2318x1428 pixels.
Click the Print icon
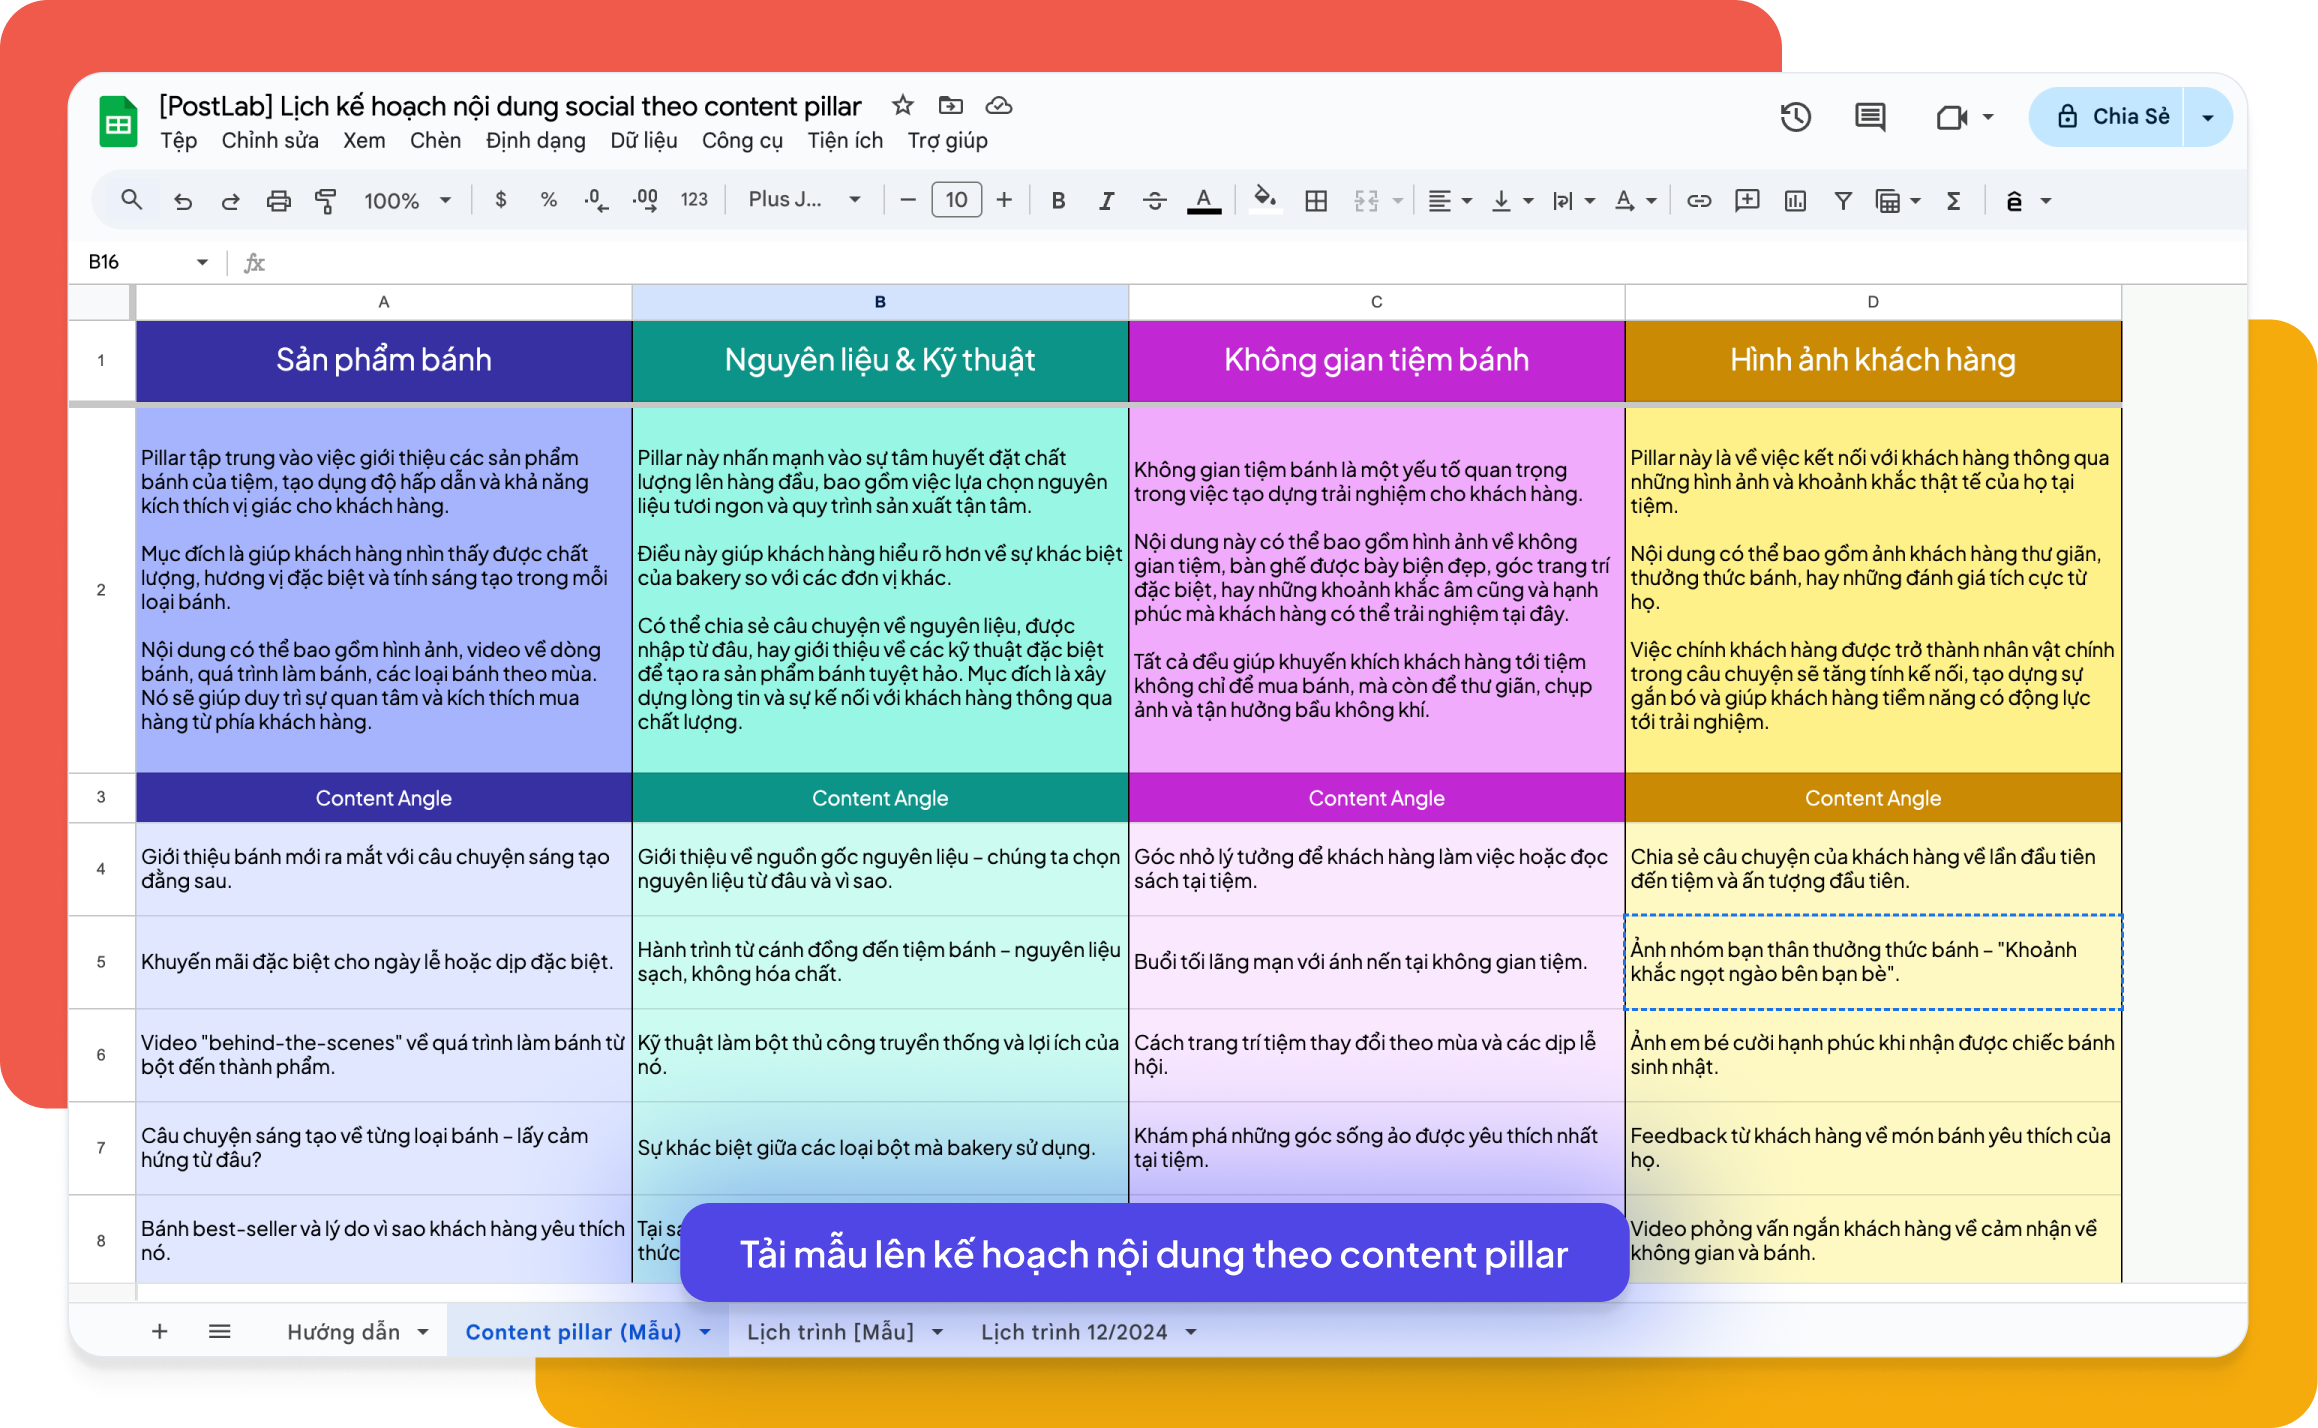coord(278,201)
